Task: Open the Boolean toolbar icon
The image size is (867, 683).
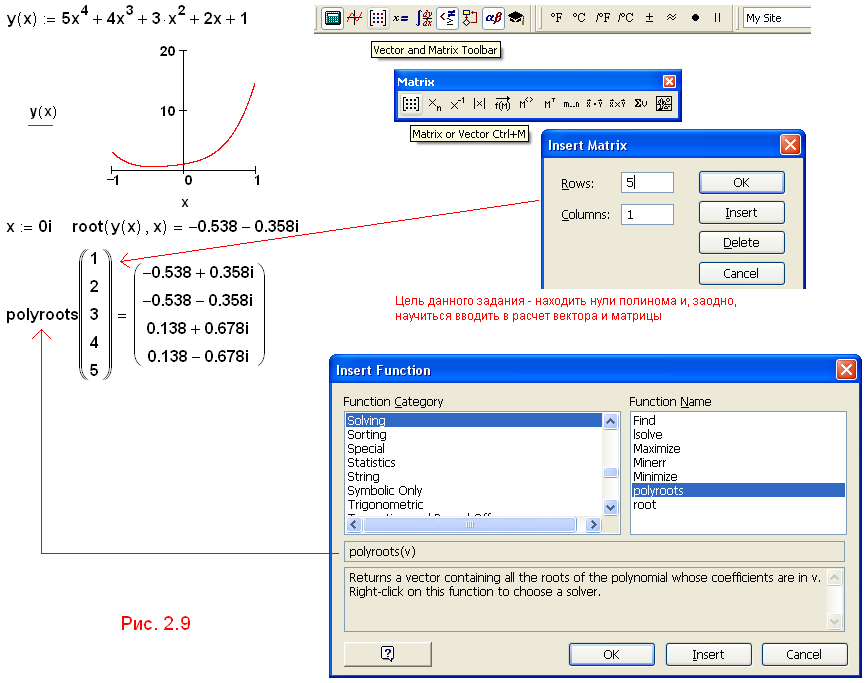Action: click(447, 18)
